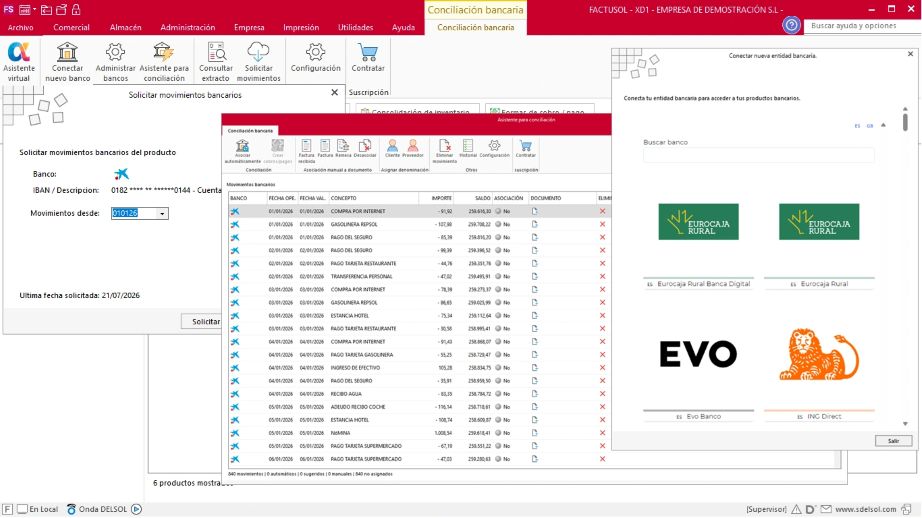The width and height of the screenshot is (922, 518).
Task: Open the Archivo menu
Action: click(x=21, y=27)
